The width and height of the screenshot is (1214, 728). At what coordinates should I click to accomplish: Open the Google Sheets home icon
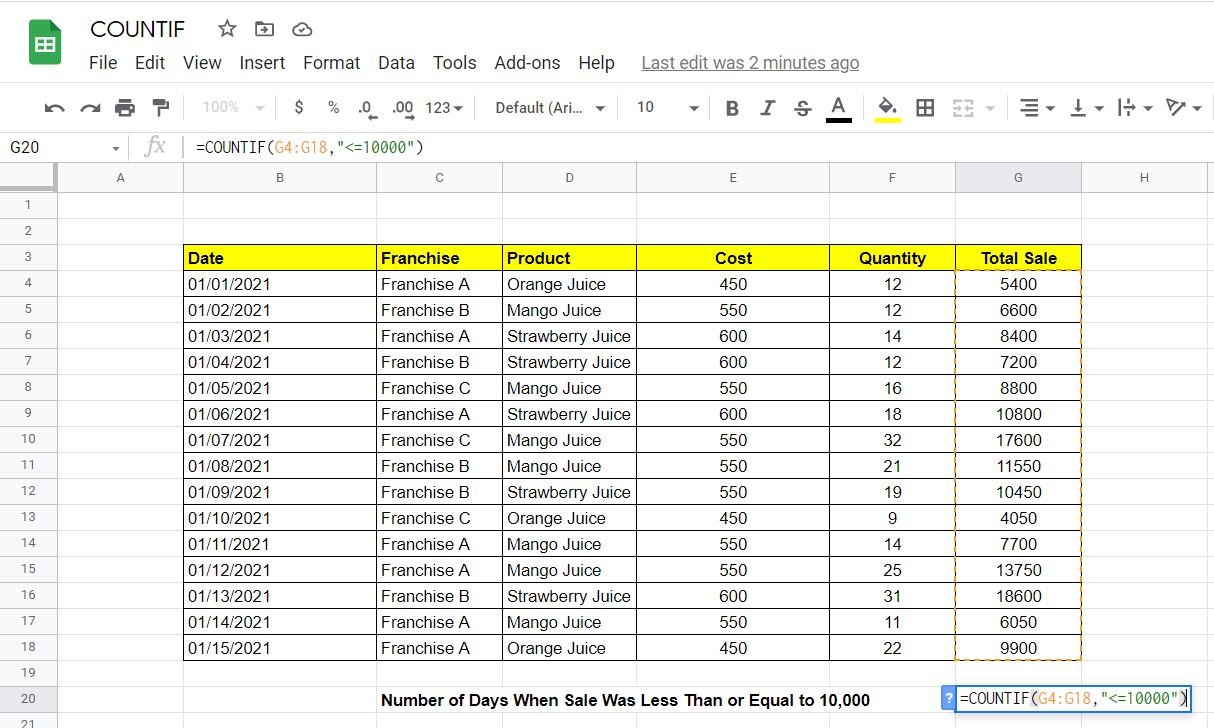click(x=45, y=43)
